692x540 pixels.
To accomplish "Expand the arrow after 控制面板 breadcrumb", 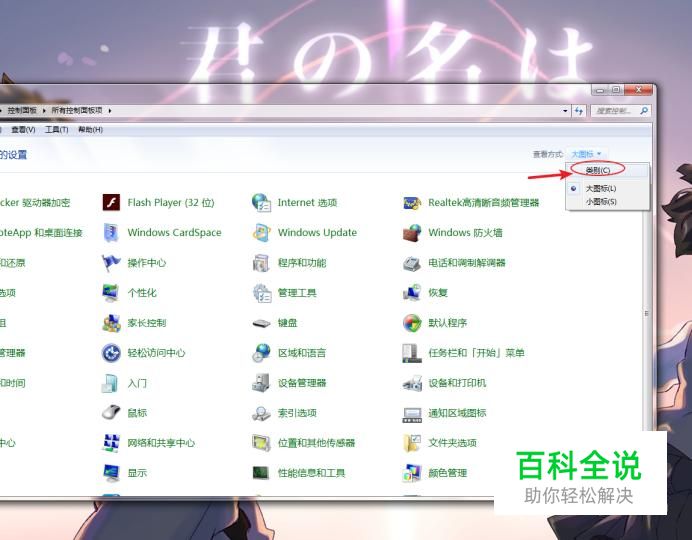I will pyautogui.click(x=44, y=110).
